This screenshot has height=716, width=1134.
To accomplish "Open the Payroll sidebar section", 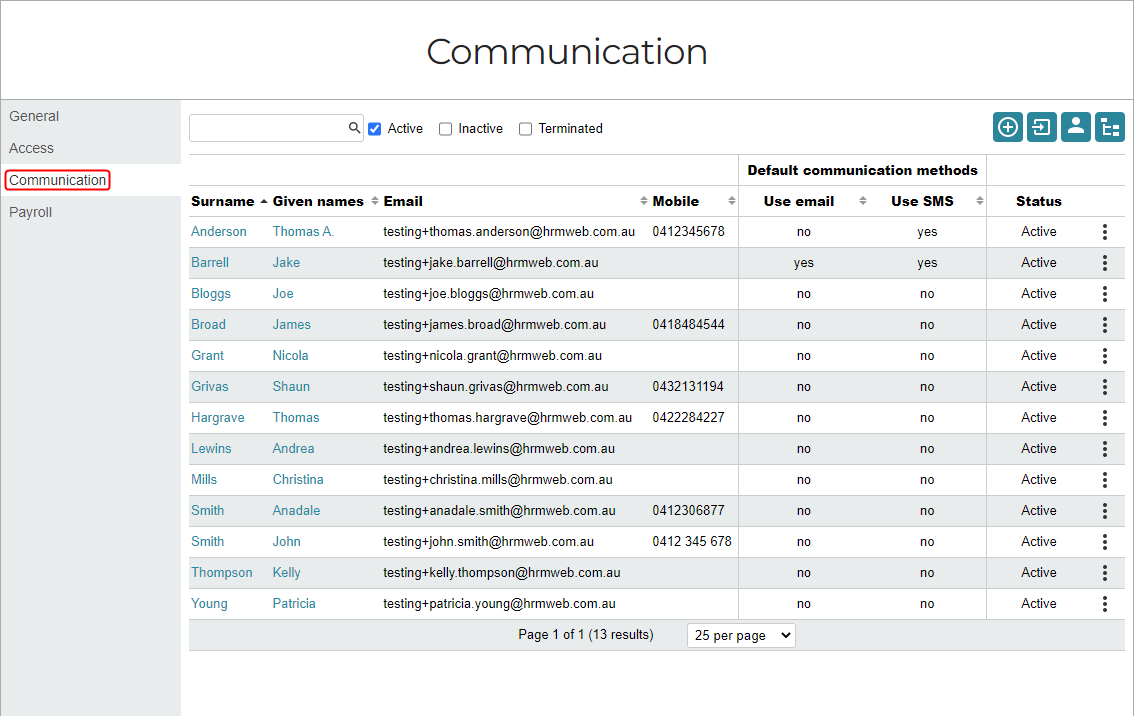I will [x=30, y=212].
